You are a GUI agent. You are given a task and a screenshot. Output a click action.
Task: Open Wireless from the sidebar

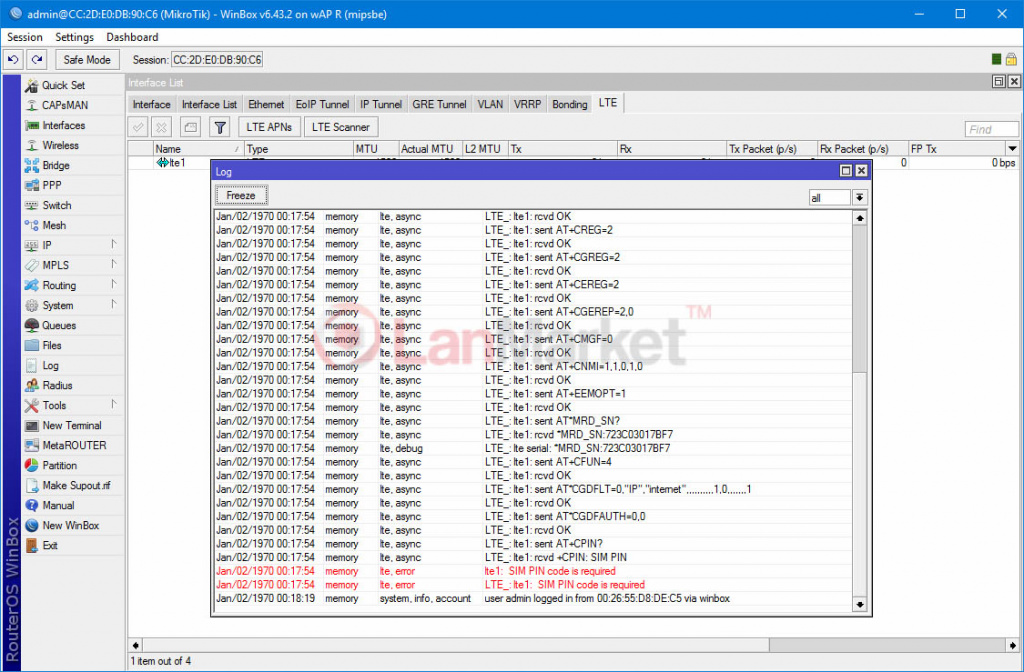pos(60,145)
